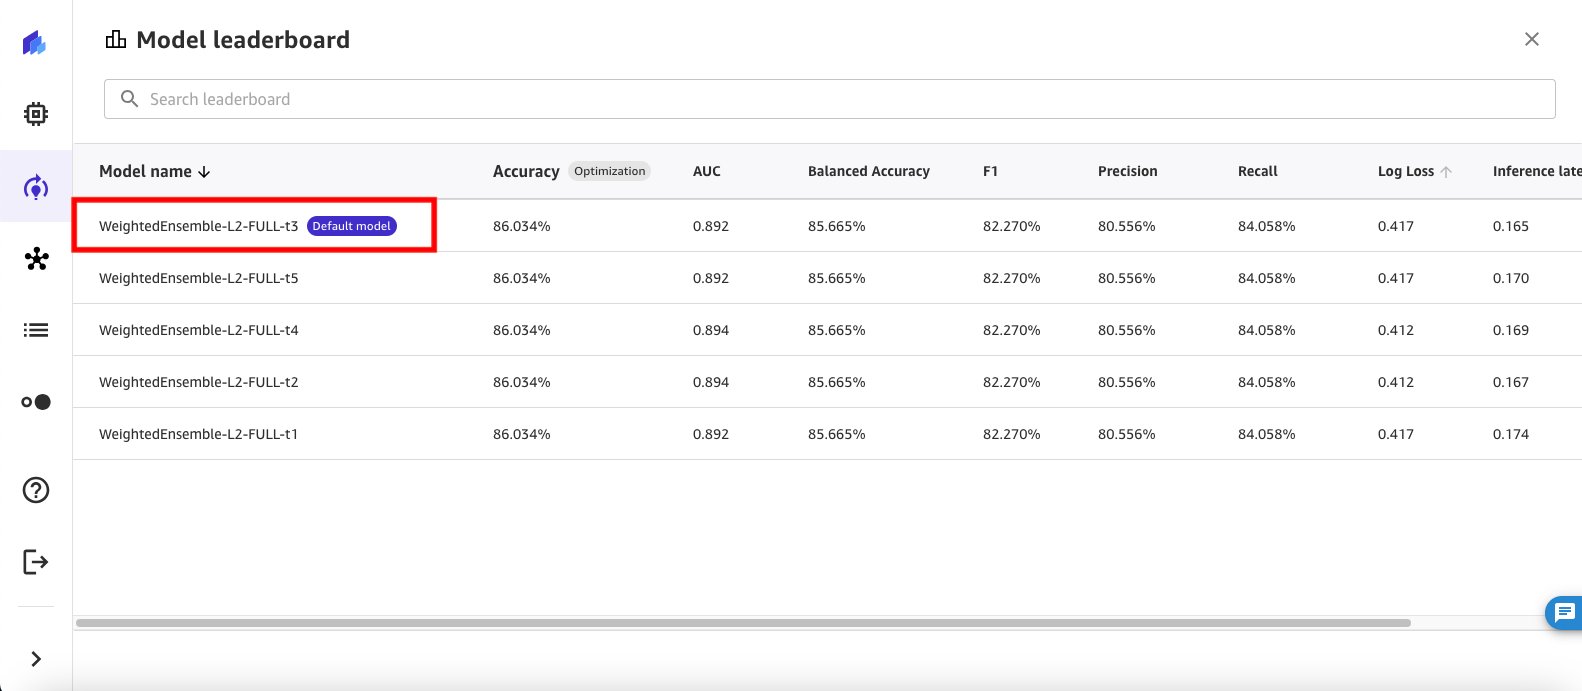The width and height of the screenshot is (1582, 691).
Task: Sort by the Accuracy column header
Action: point(526,171)
